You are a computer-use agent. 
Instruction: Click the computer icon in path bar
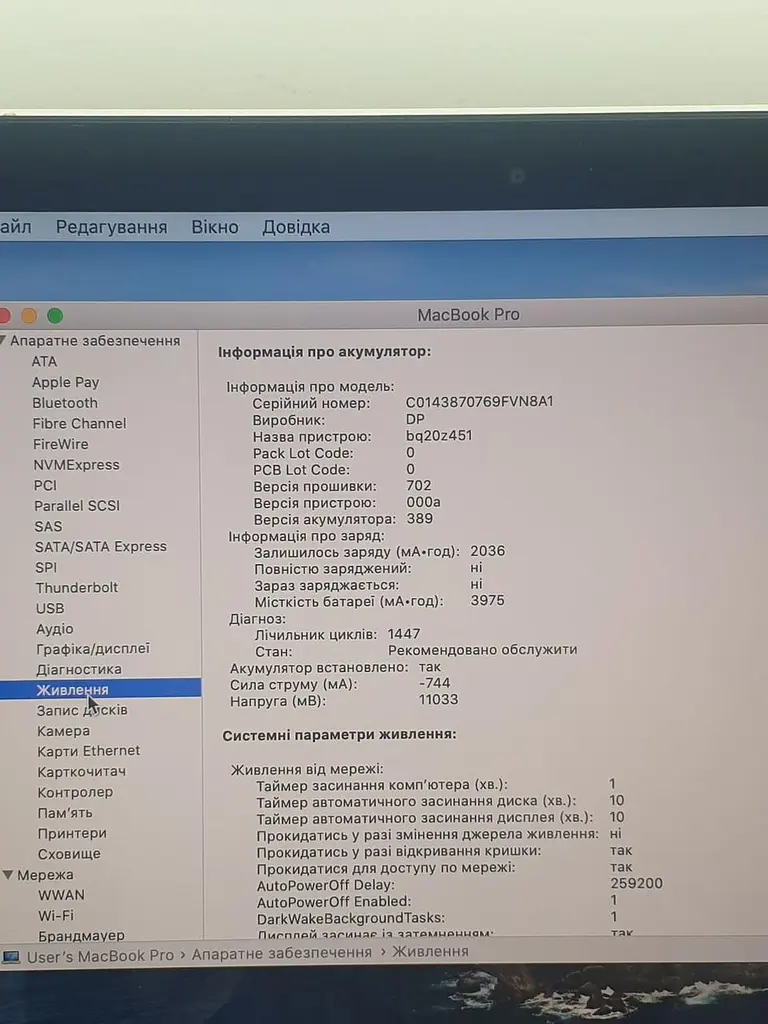(10, 957)
